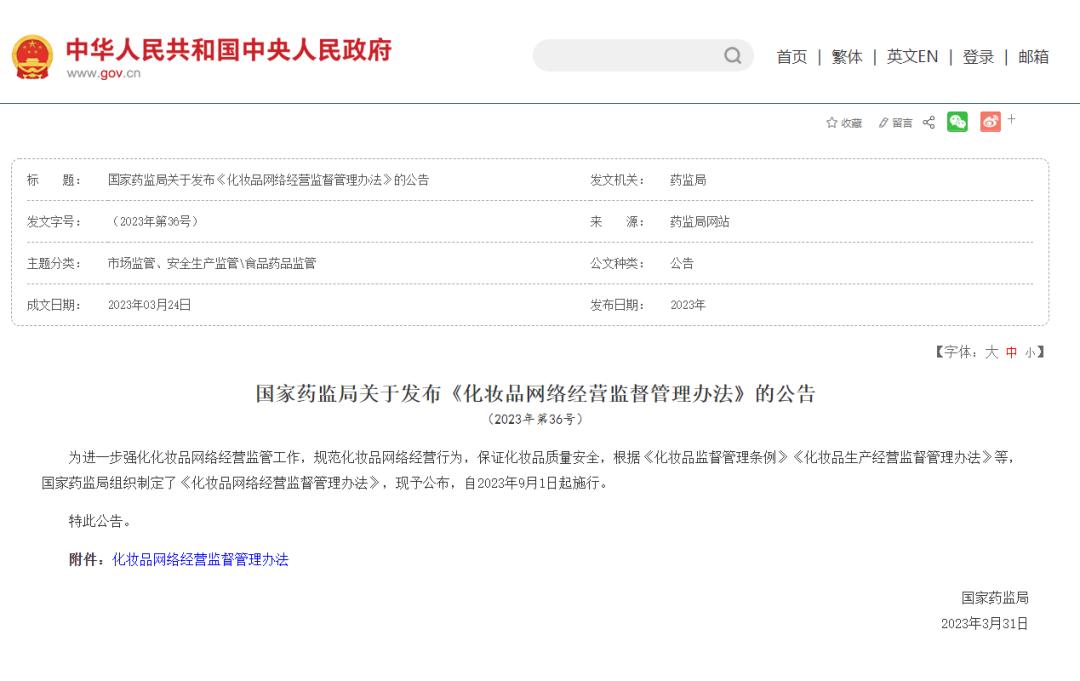1080x681 pixels.
Task: Open the 首页 home menu item
Action: point(792,57)
